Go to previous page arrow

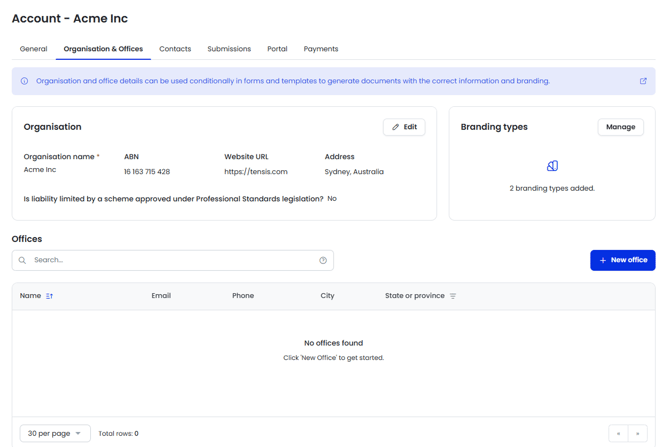(x=619, y=433)
